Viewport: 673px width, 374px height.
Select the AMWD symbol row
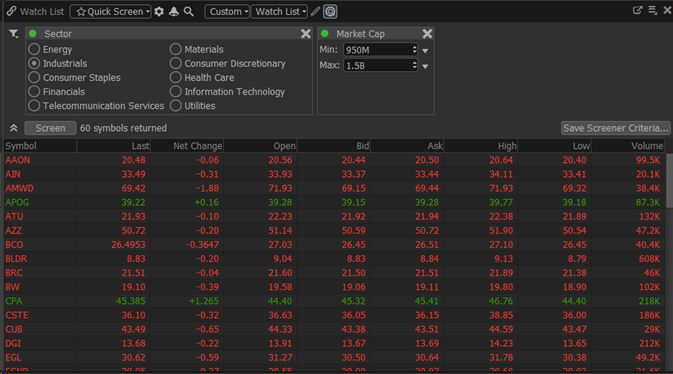click(x=335, y=189)
